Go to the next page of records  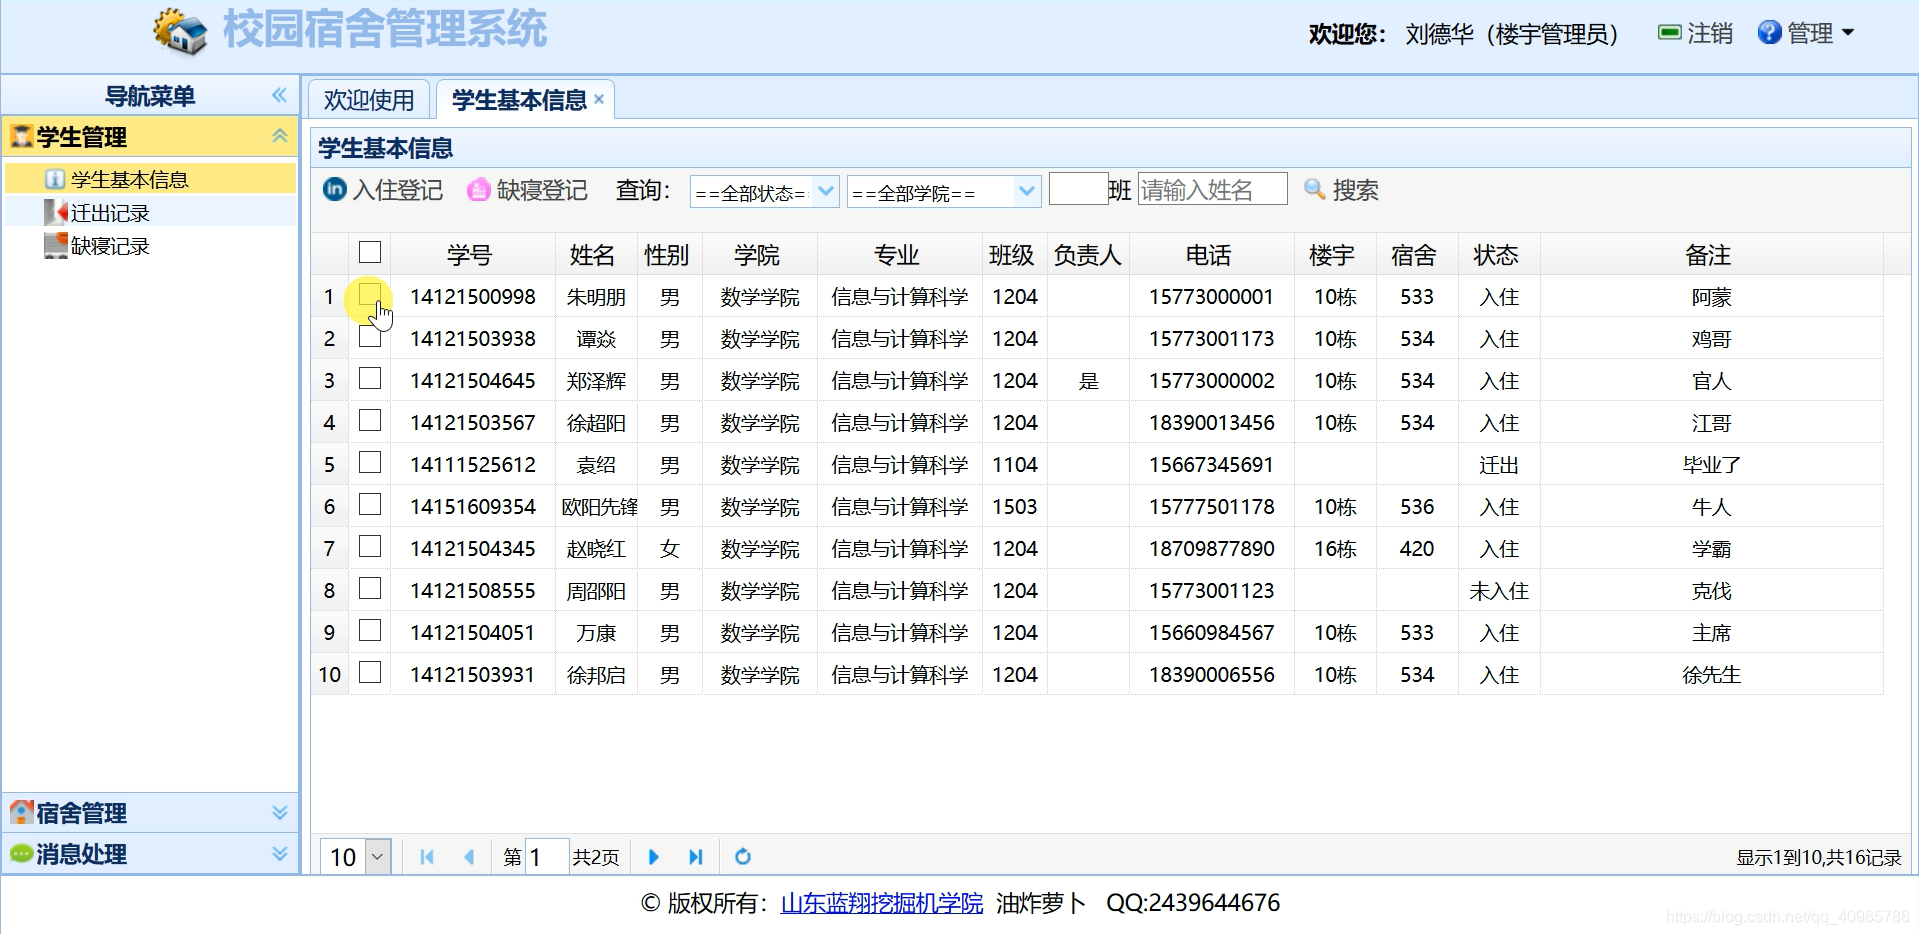coord(653,857)
